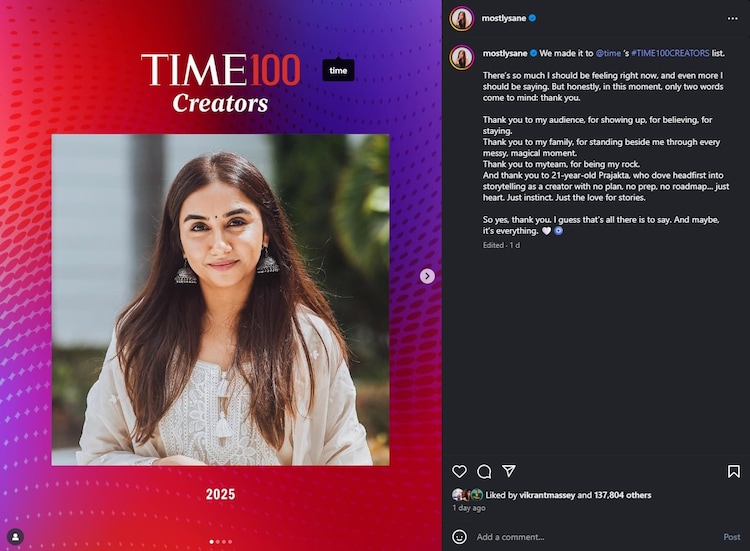Click in the 'Add a comment...' field

593,537
